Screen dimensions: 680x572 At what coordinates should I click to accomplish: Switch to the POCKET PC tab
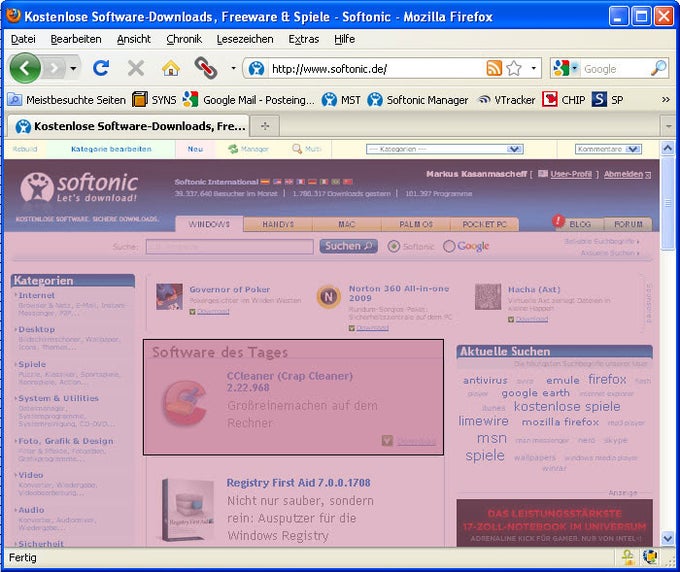click(x=484, y=224)
